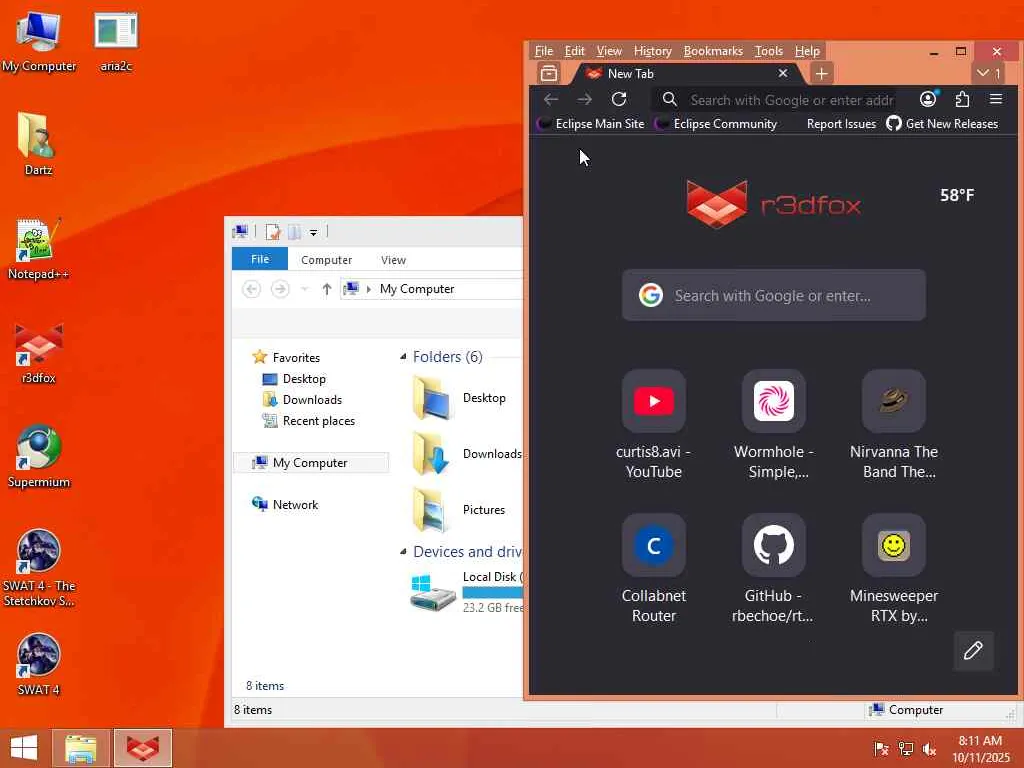Open the Bookmarks menu

tap(713, 51)
